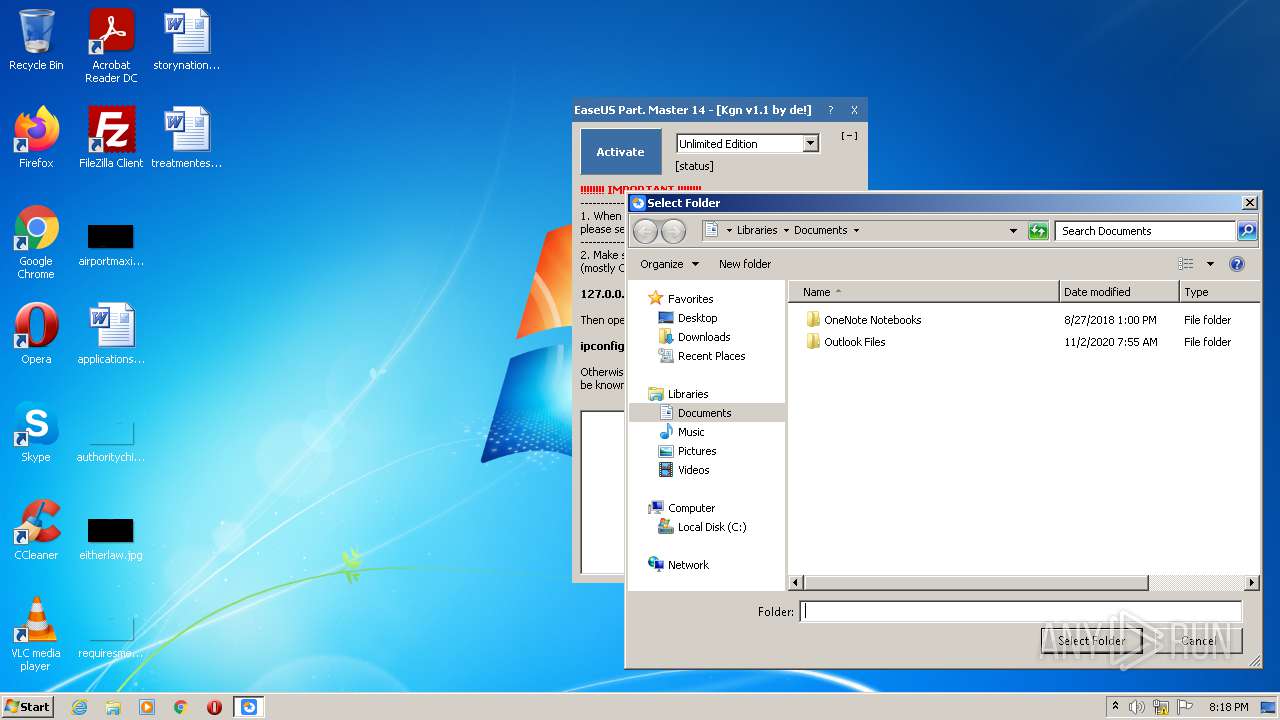The image size is (1280, 720).
Task: Sort by the Date modified column header
Action: pos(1119,292)
